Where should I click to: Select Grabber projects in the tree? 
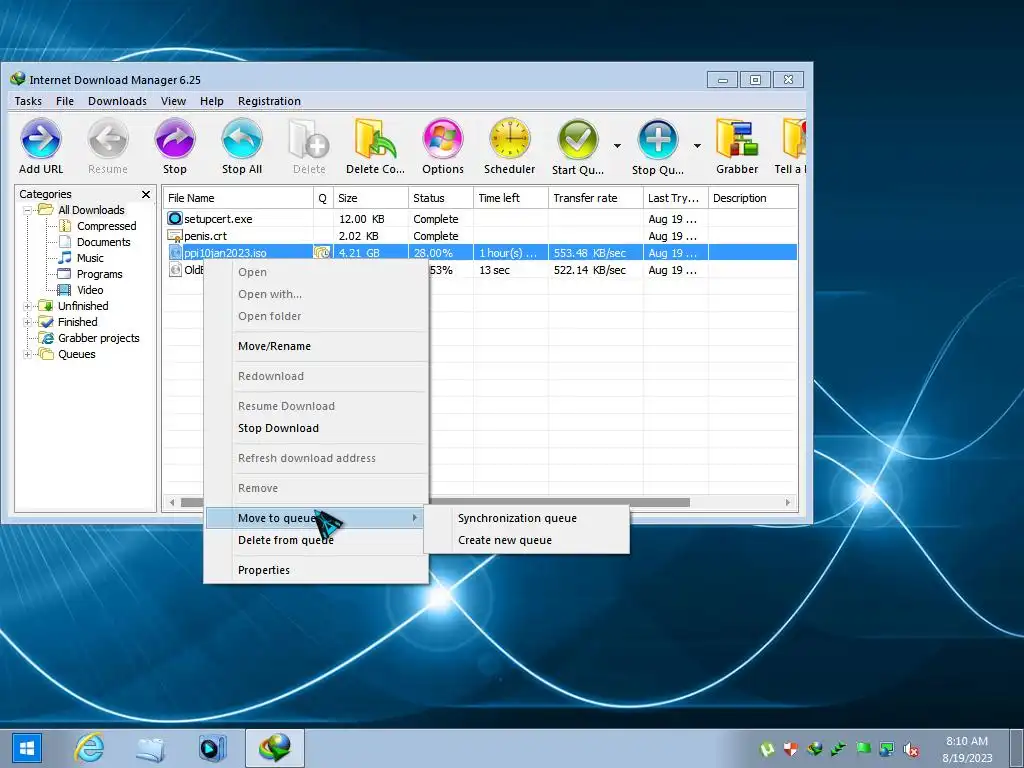[99, 338]
